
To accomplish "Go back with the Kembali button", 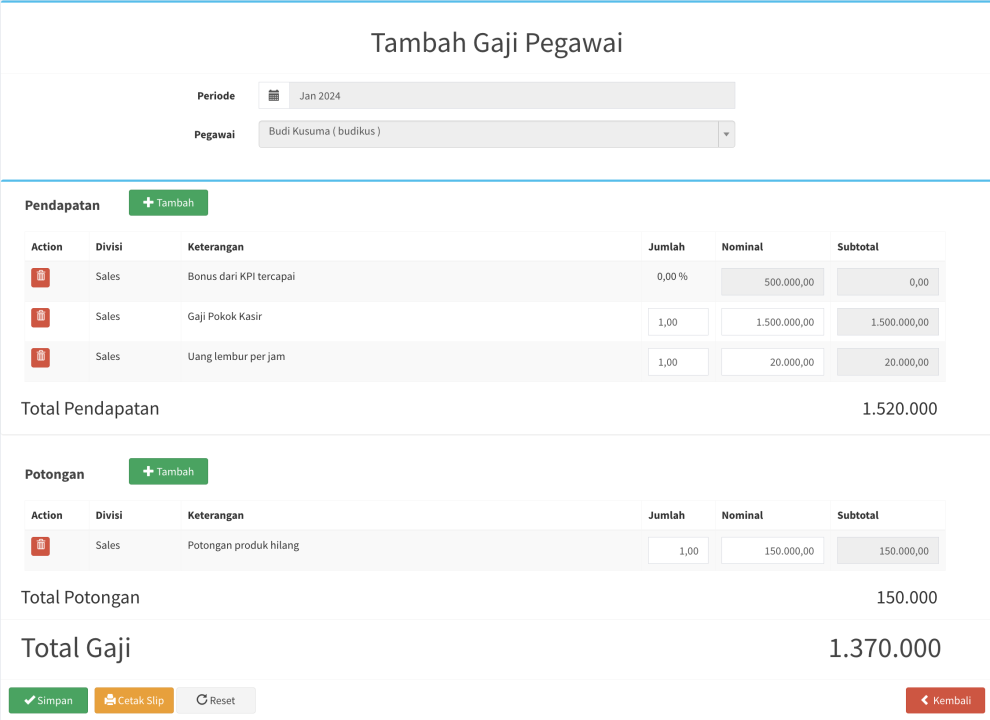I will pyautogui.click(x=945, y=700).
